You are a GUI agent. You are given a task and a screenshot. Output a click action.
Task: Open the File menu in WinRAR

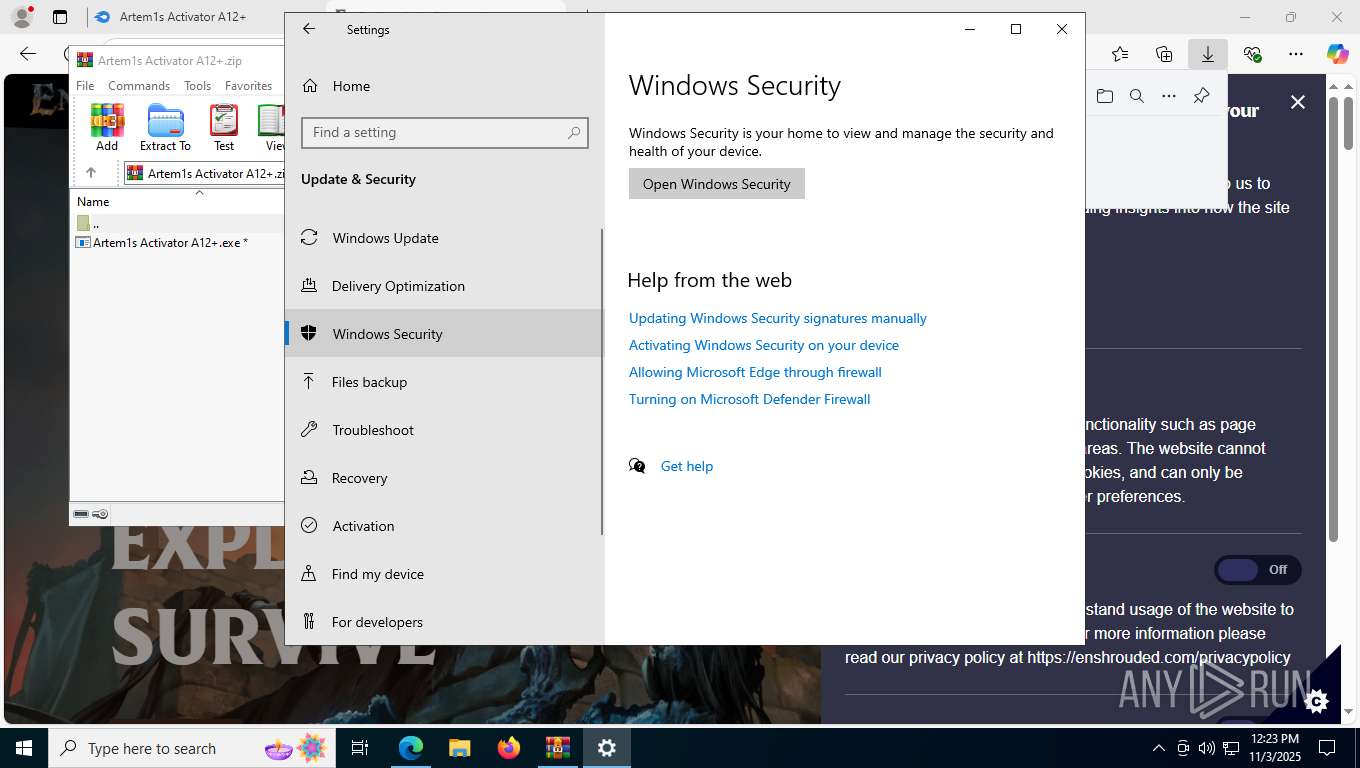tap(85, 86)
